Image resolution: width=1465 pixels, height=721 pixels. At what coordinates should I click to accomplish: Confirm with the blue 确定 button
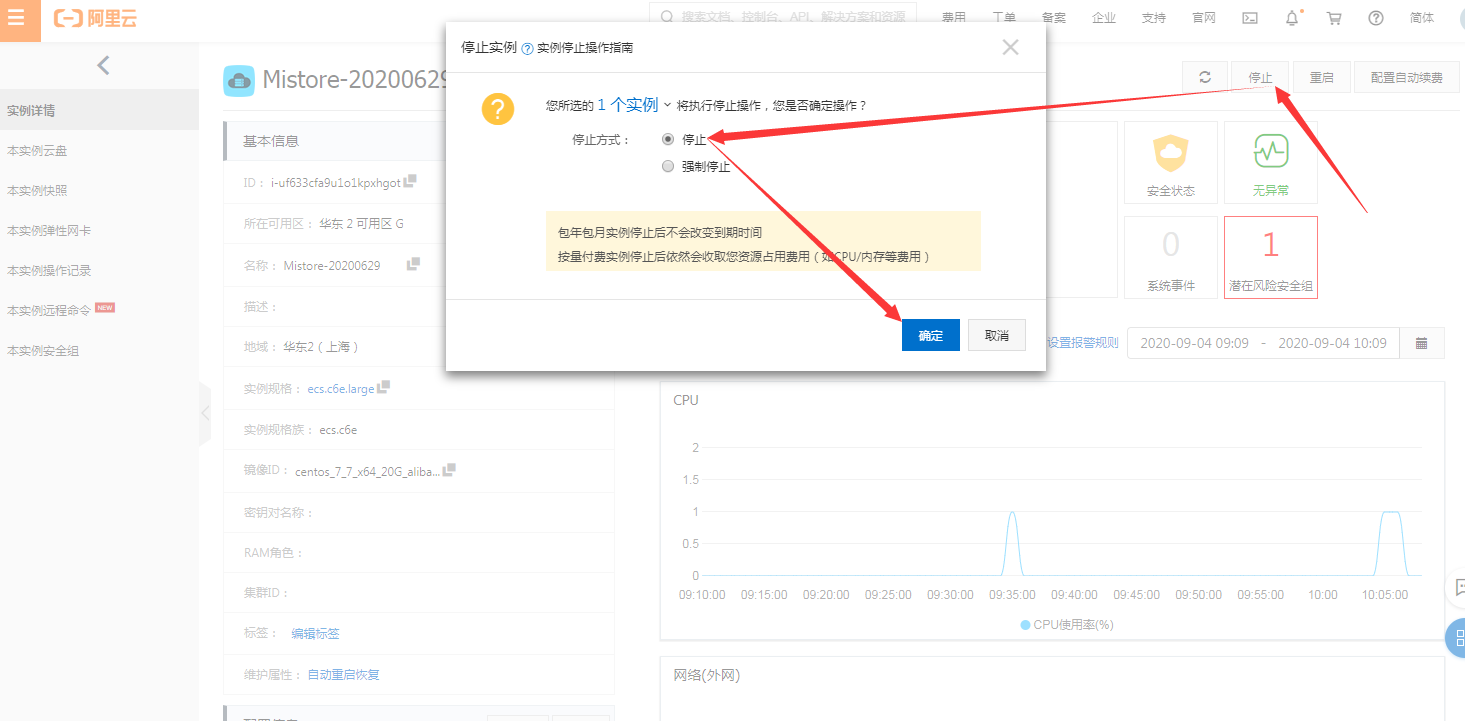click(x=930, y=335)
